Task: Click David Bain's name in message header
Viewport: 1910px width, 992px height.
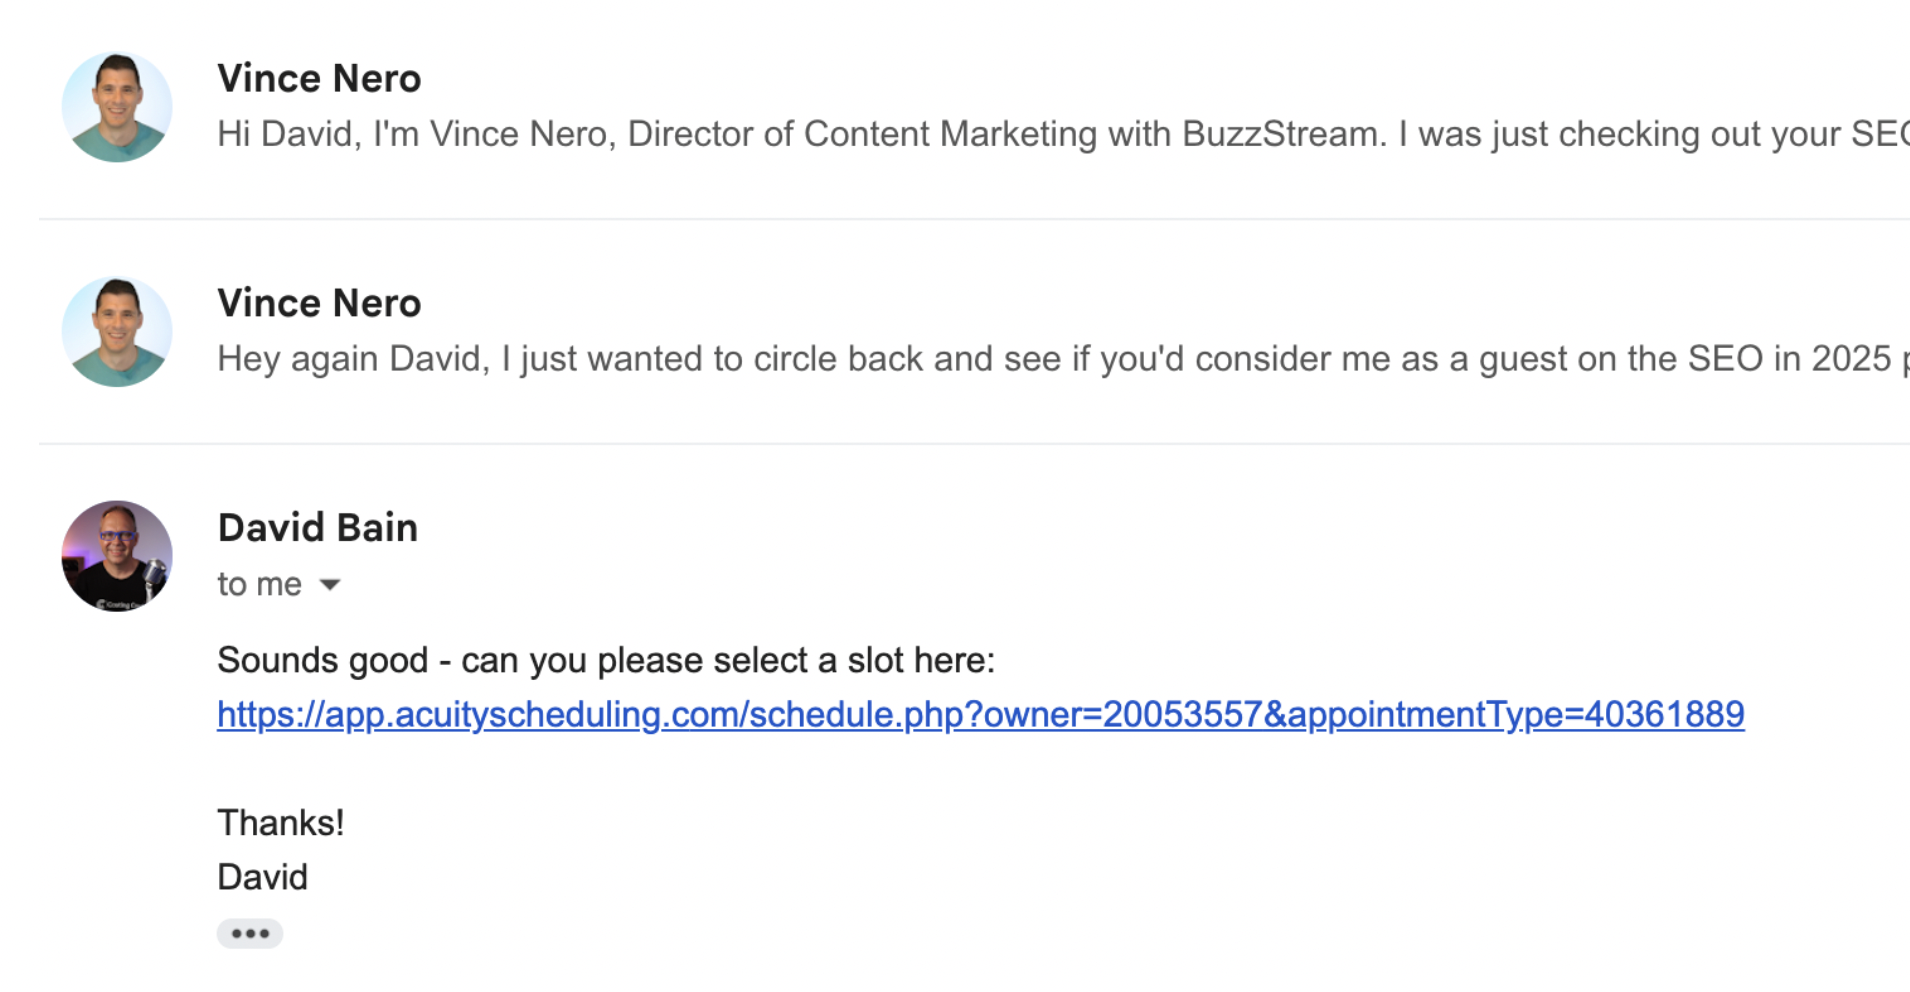Action: click(317, 527)
